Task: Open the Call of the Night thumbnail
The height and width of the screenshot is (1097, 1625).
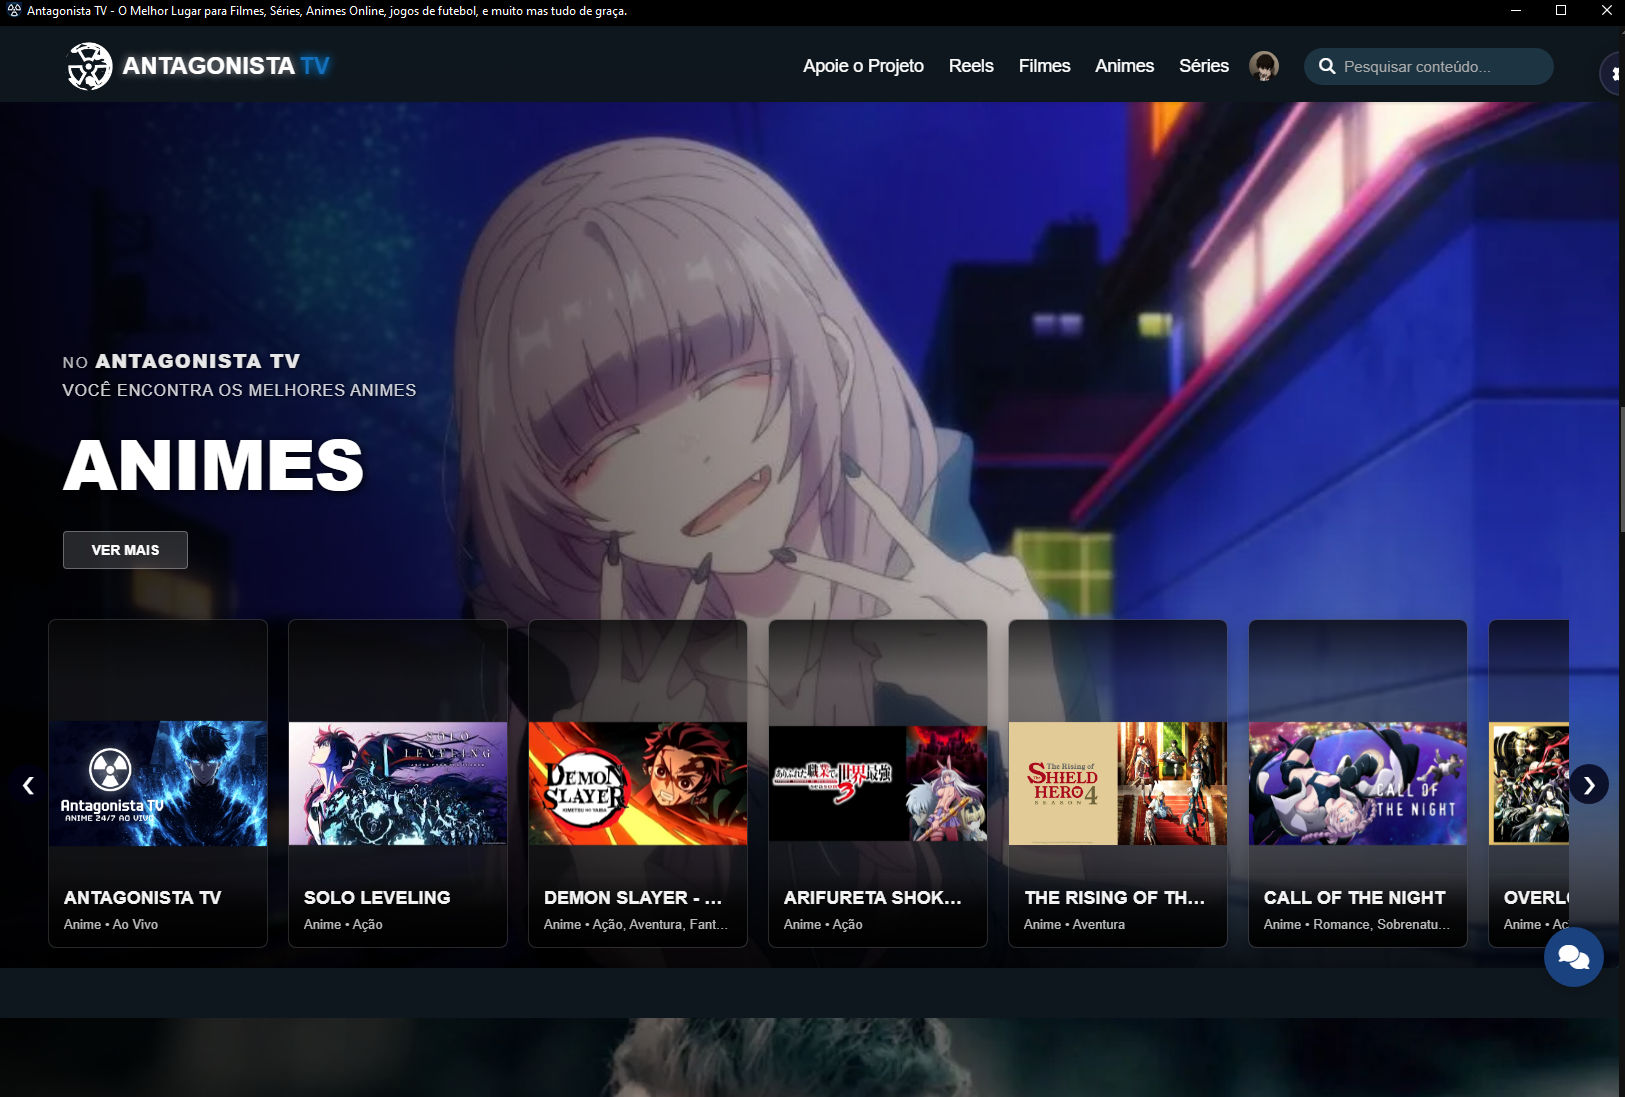Action: click(1358, 783)
